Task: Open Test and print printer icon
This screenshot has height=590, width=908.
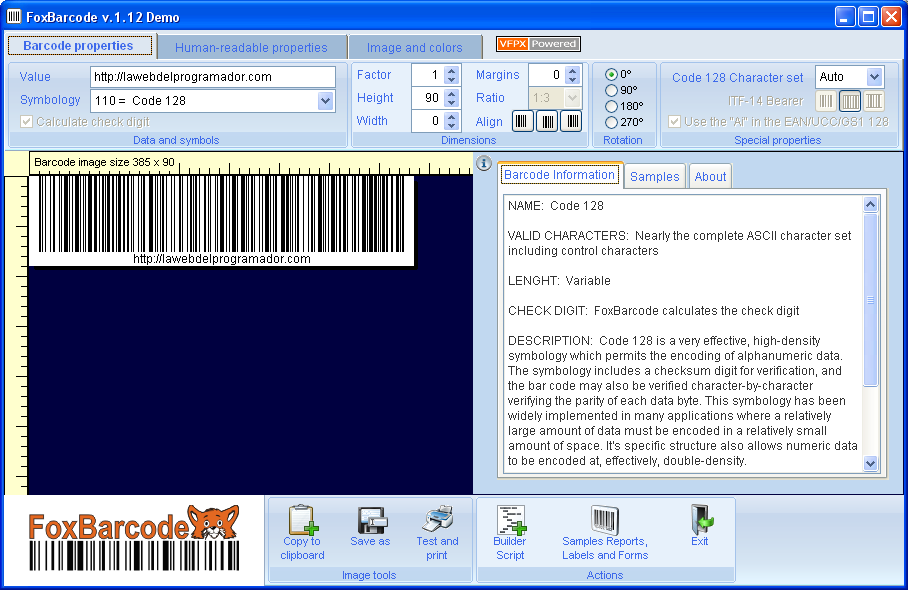Action: pyautogui.click(x=438, y=518)
